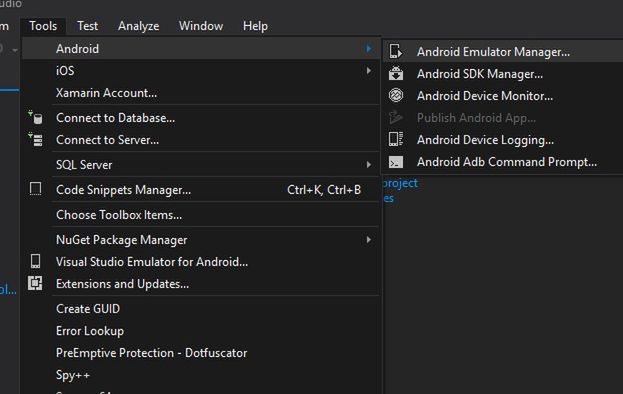This screenshot has height=394, width=623.
Task: Click the Extensions and Updates icon
Action: pyautogui.click(x=35, y=283)
